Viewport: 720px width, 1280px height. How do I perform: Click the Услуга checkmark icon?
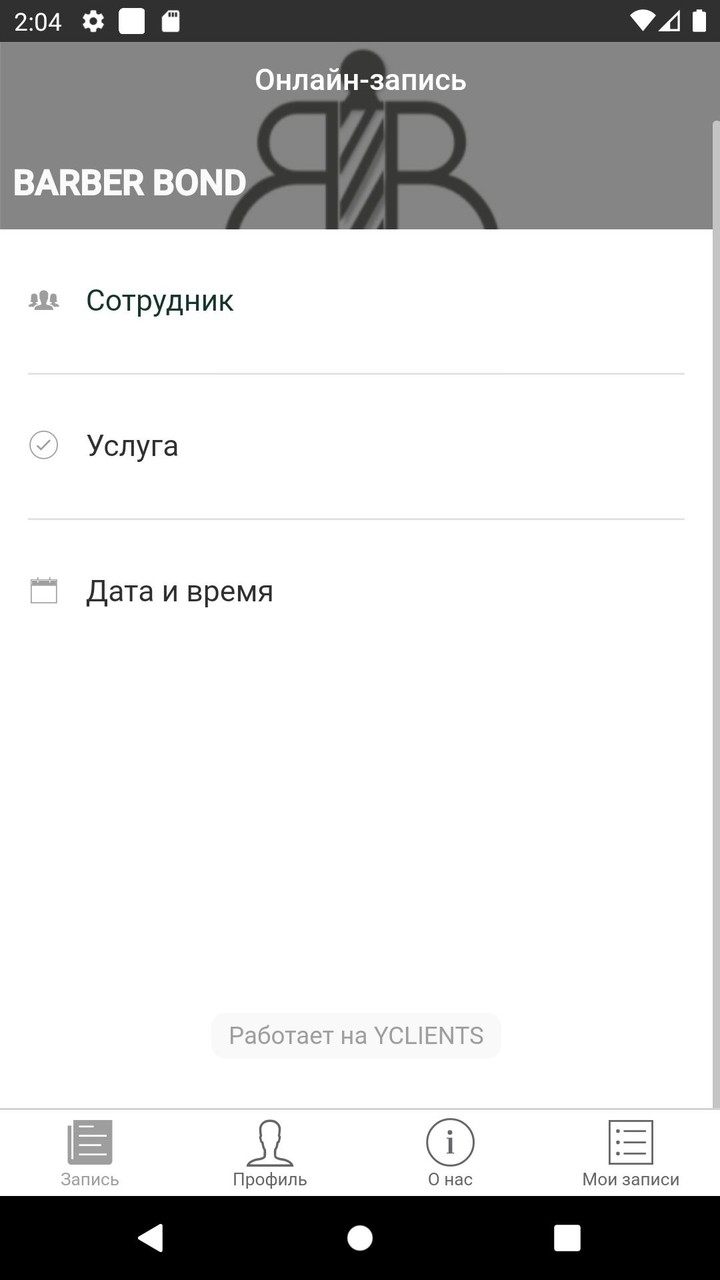tap(44, 445)
